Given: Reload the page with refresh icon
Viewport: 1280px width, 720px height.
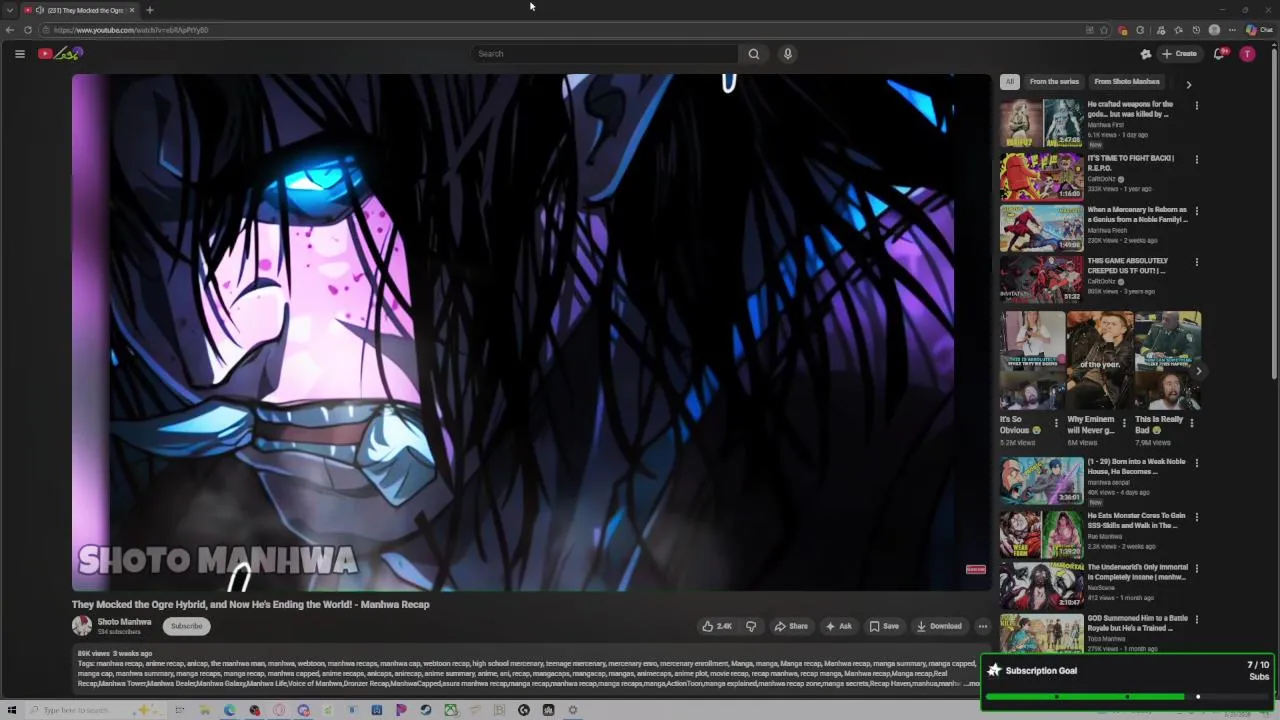Looking at the screenshot, I should pos(28,30).
